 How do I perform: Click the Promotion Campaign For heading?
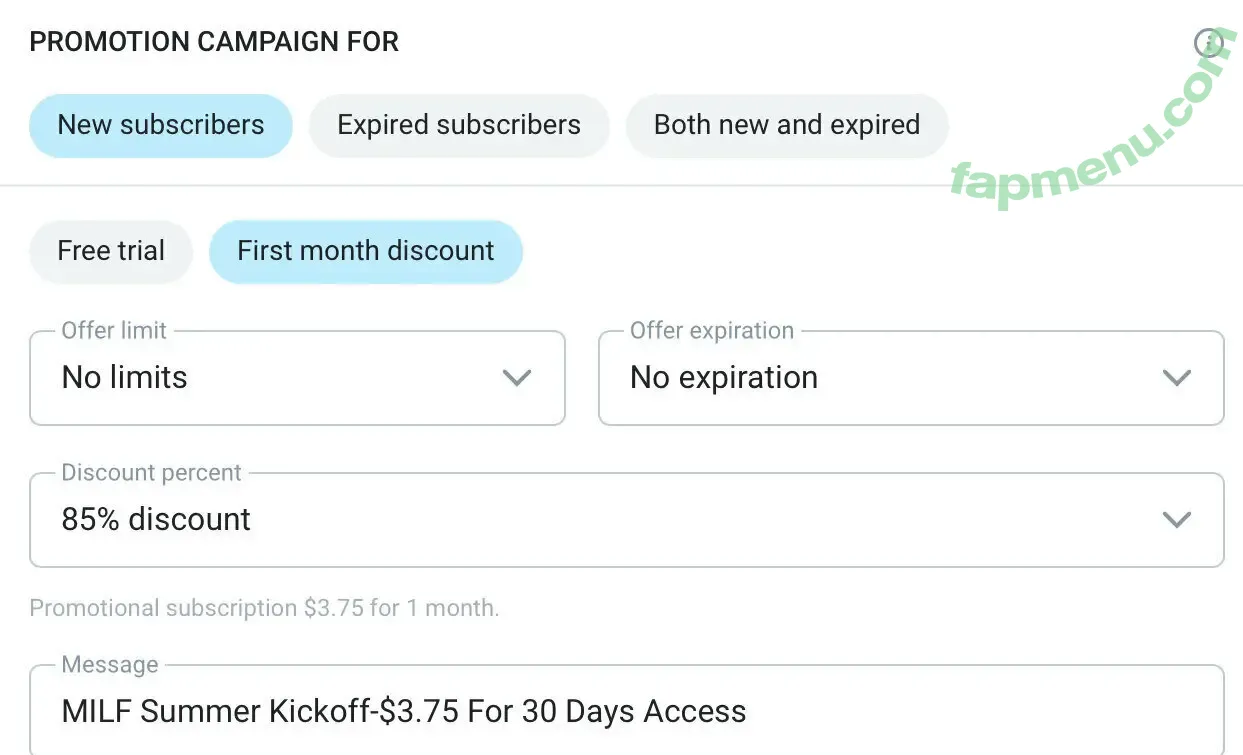[x=214, y=42]
